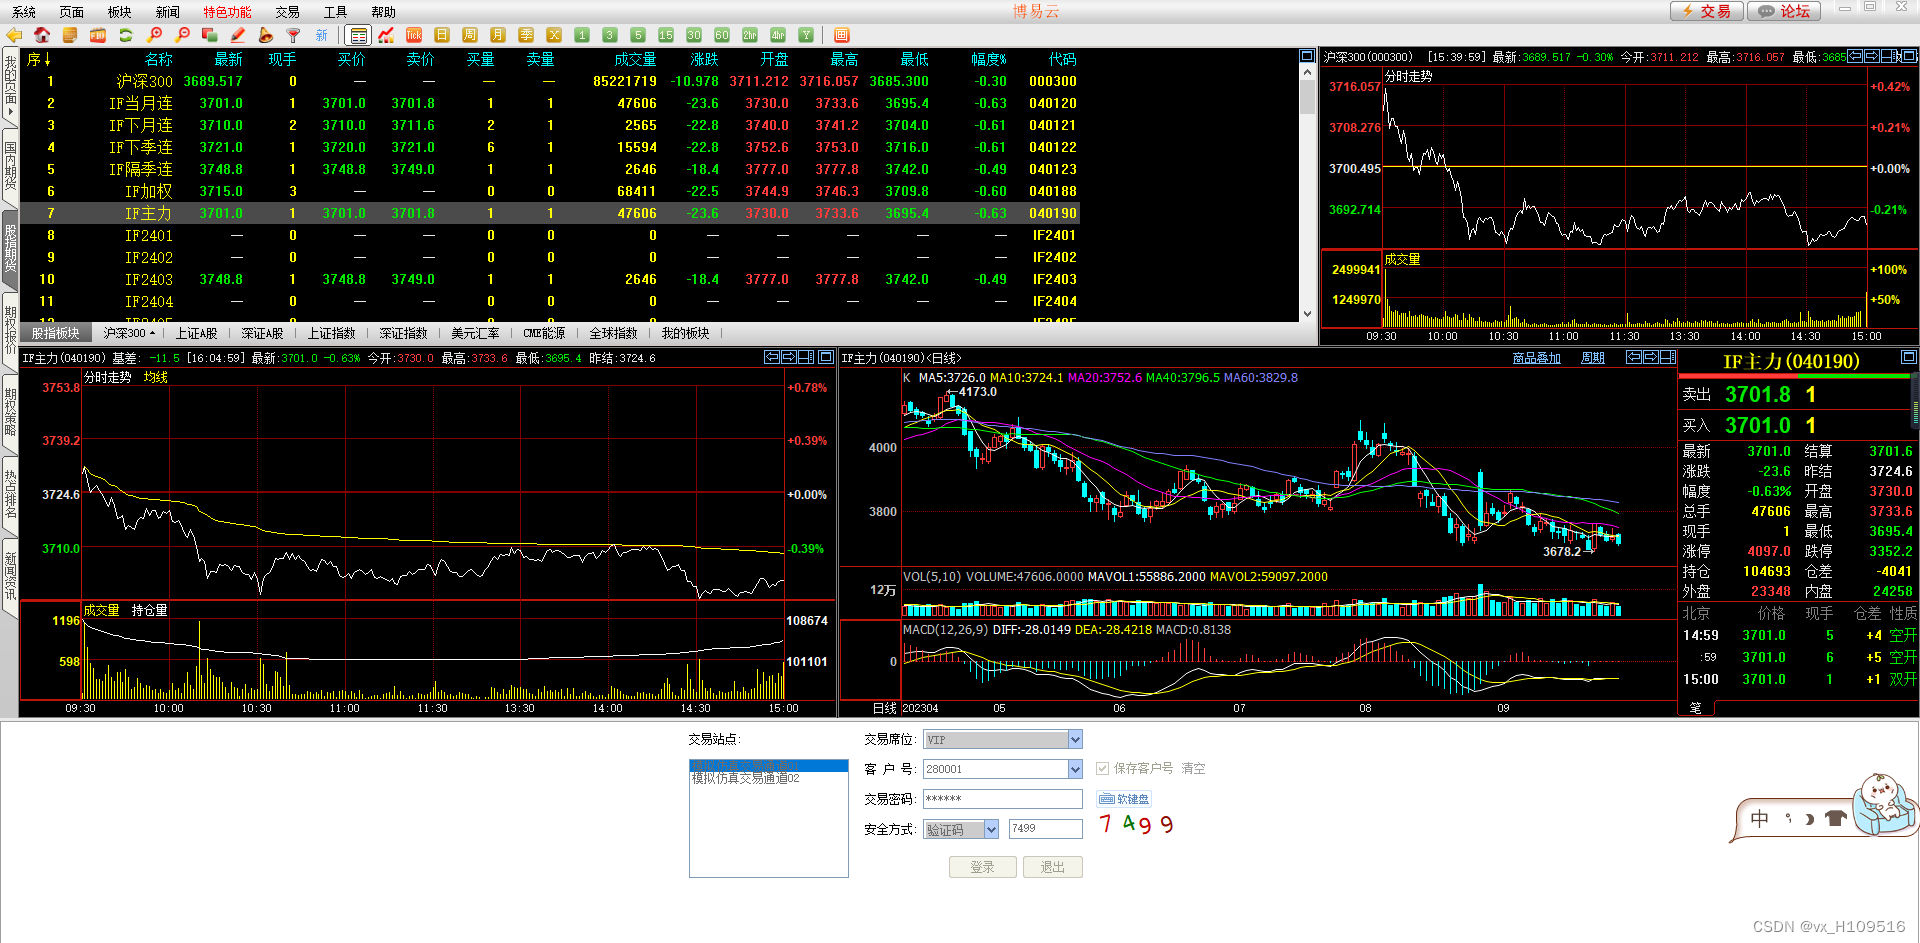Switch to the quote list table view icon
The image size is (1920, 943).
click(359, 35)
